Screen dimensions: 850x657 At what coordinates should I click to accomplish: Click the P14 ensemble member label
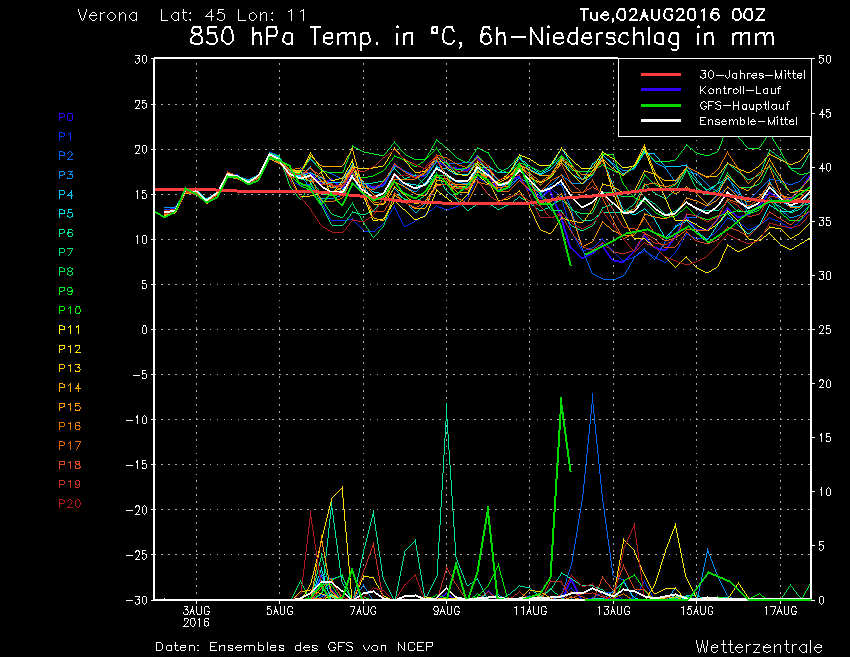click(69, 388)
